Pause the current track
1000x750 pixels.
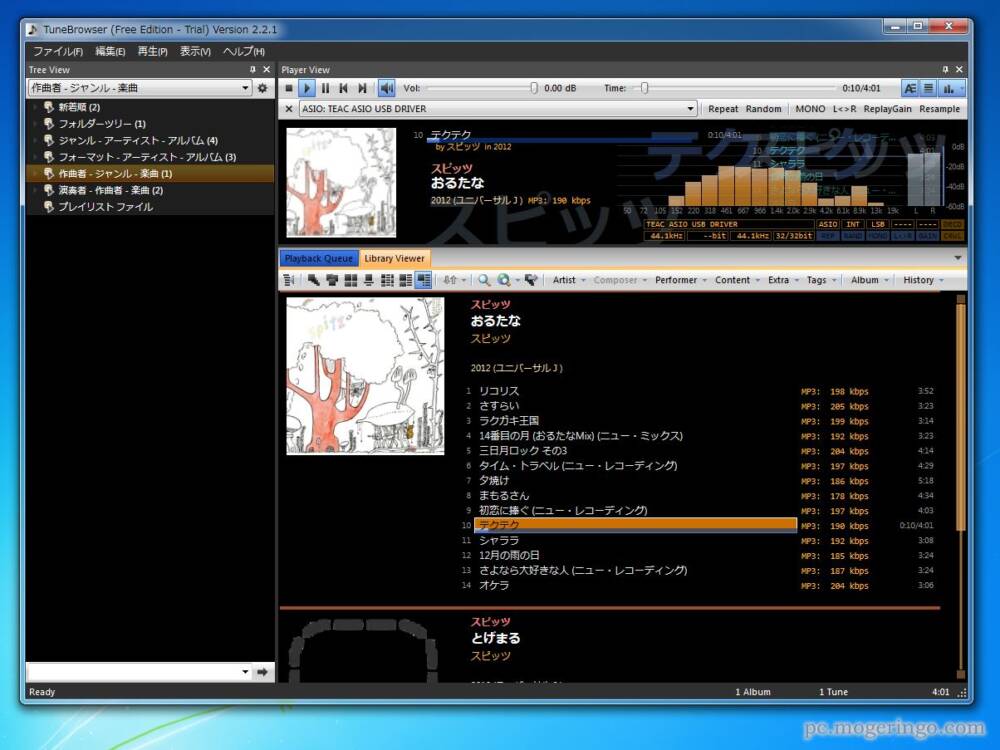click(x=325, y=88)
